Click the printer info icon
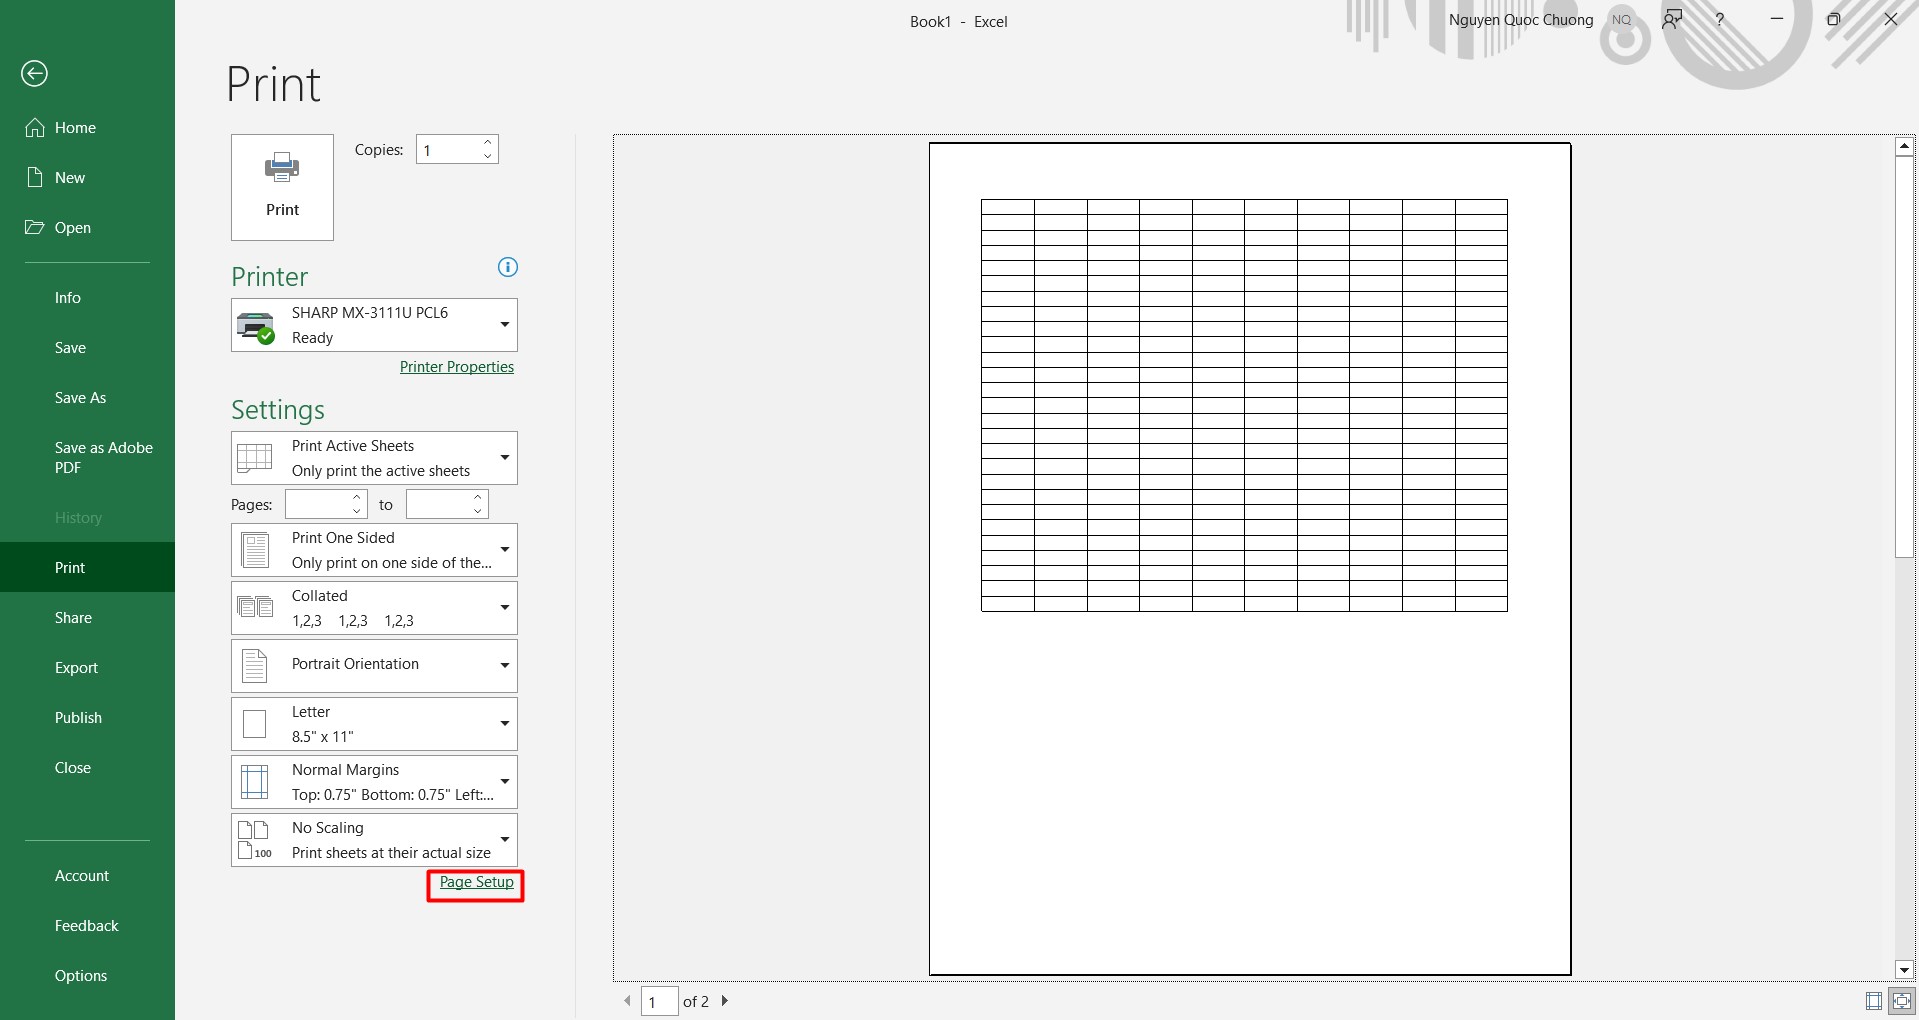 pos(507,267)
